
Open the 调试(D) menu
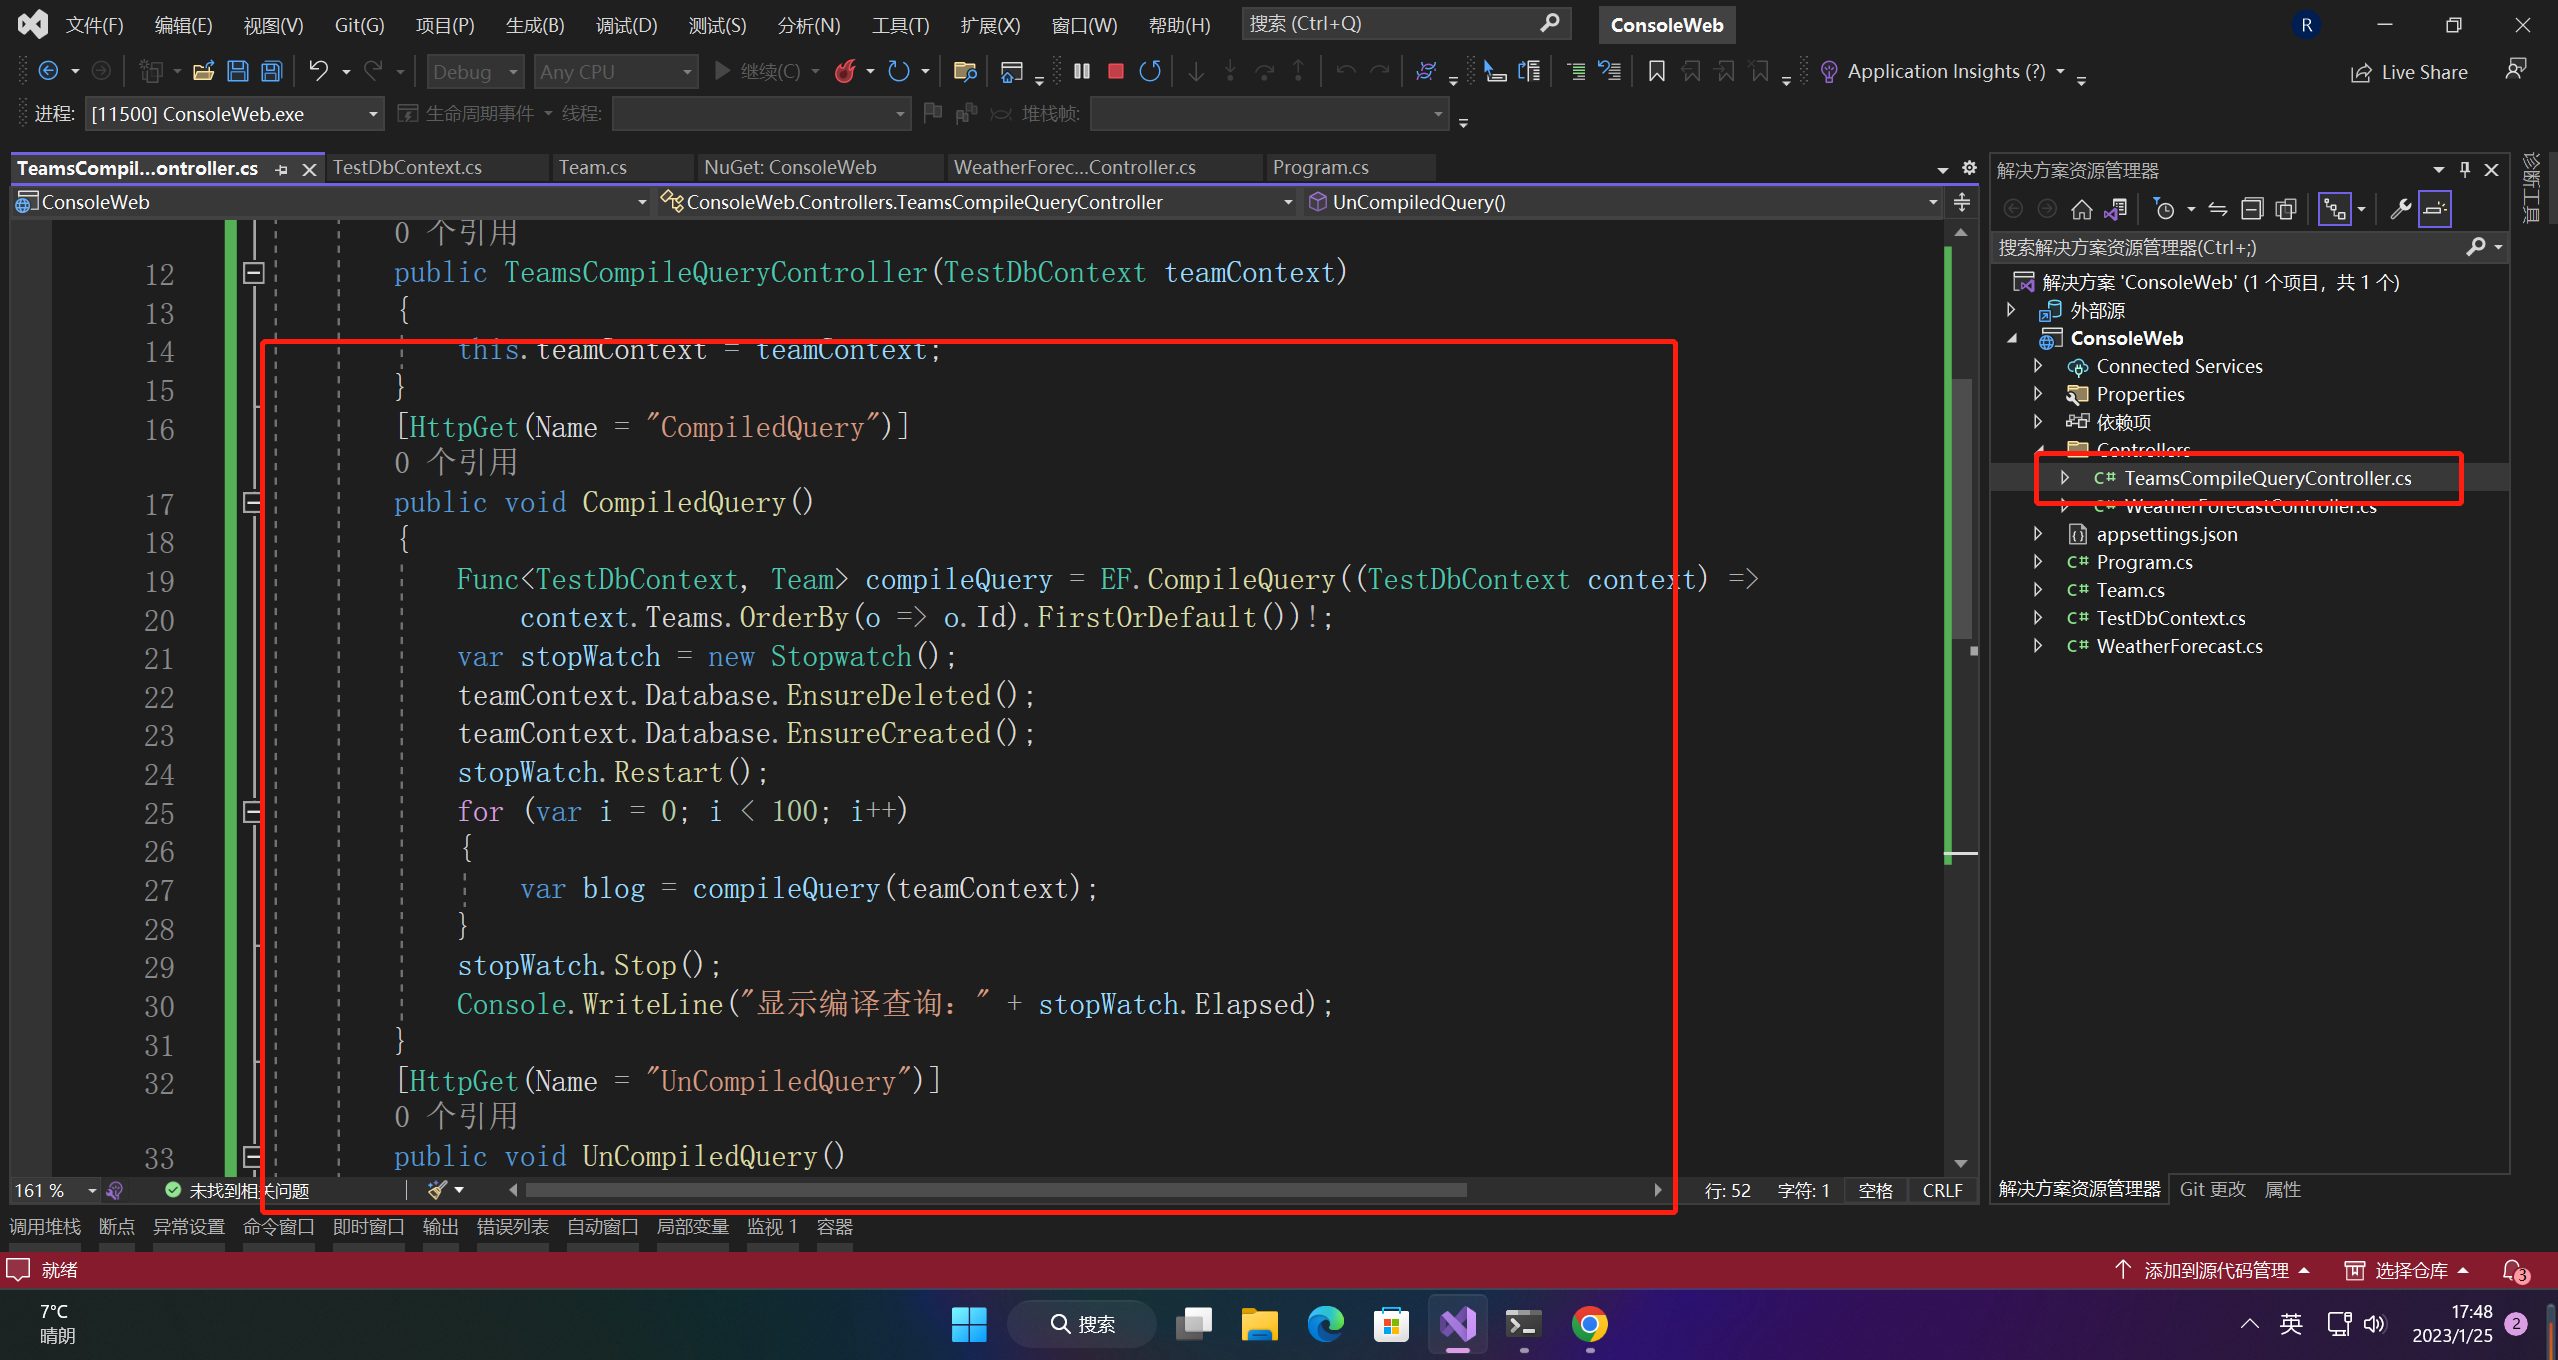pyautogui.click(x=626, y=25)
